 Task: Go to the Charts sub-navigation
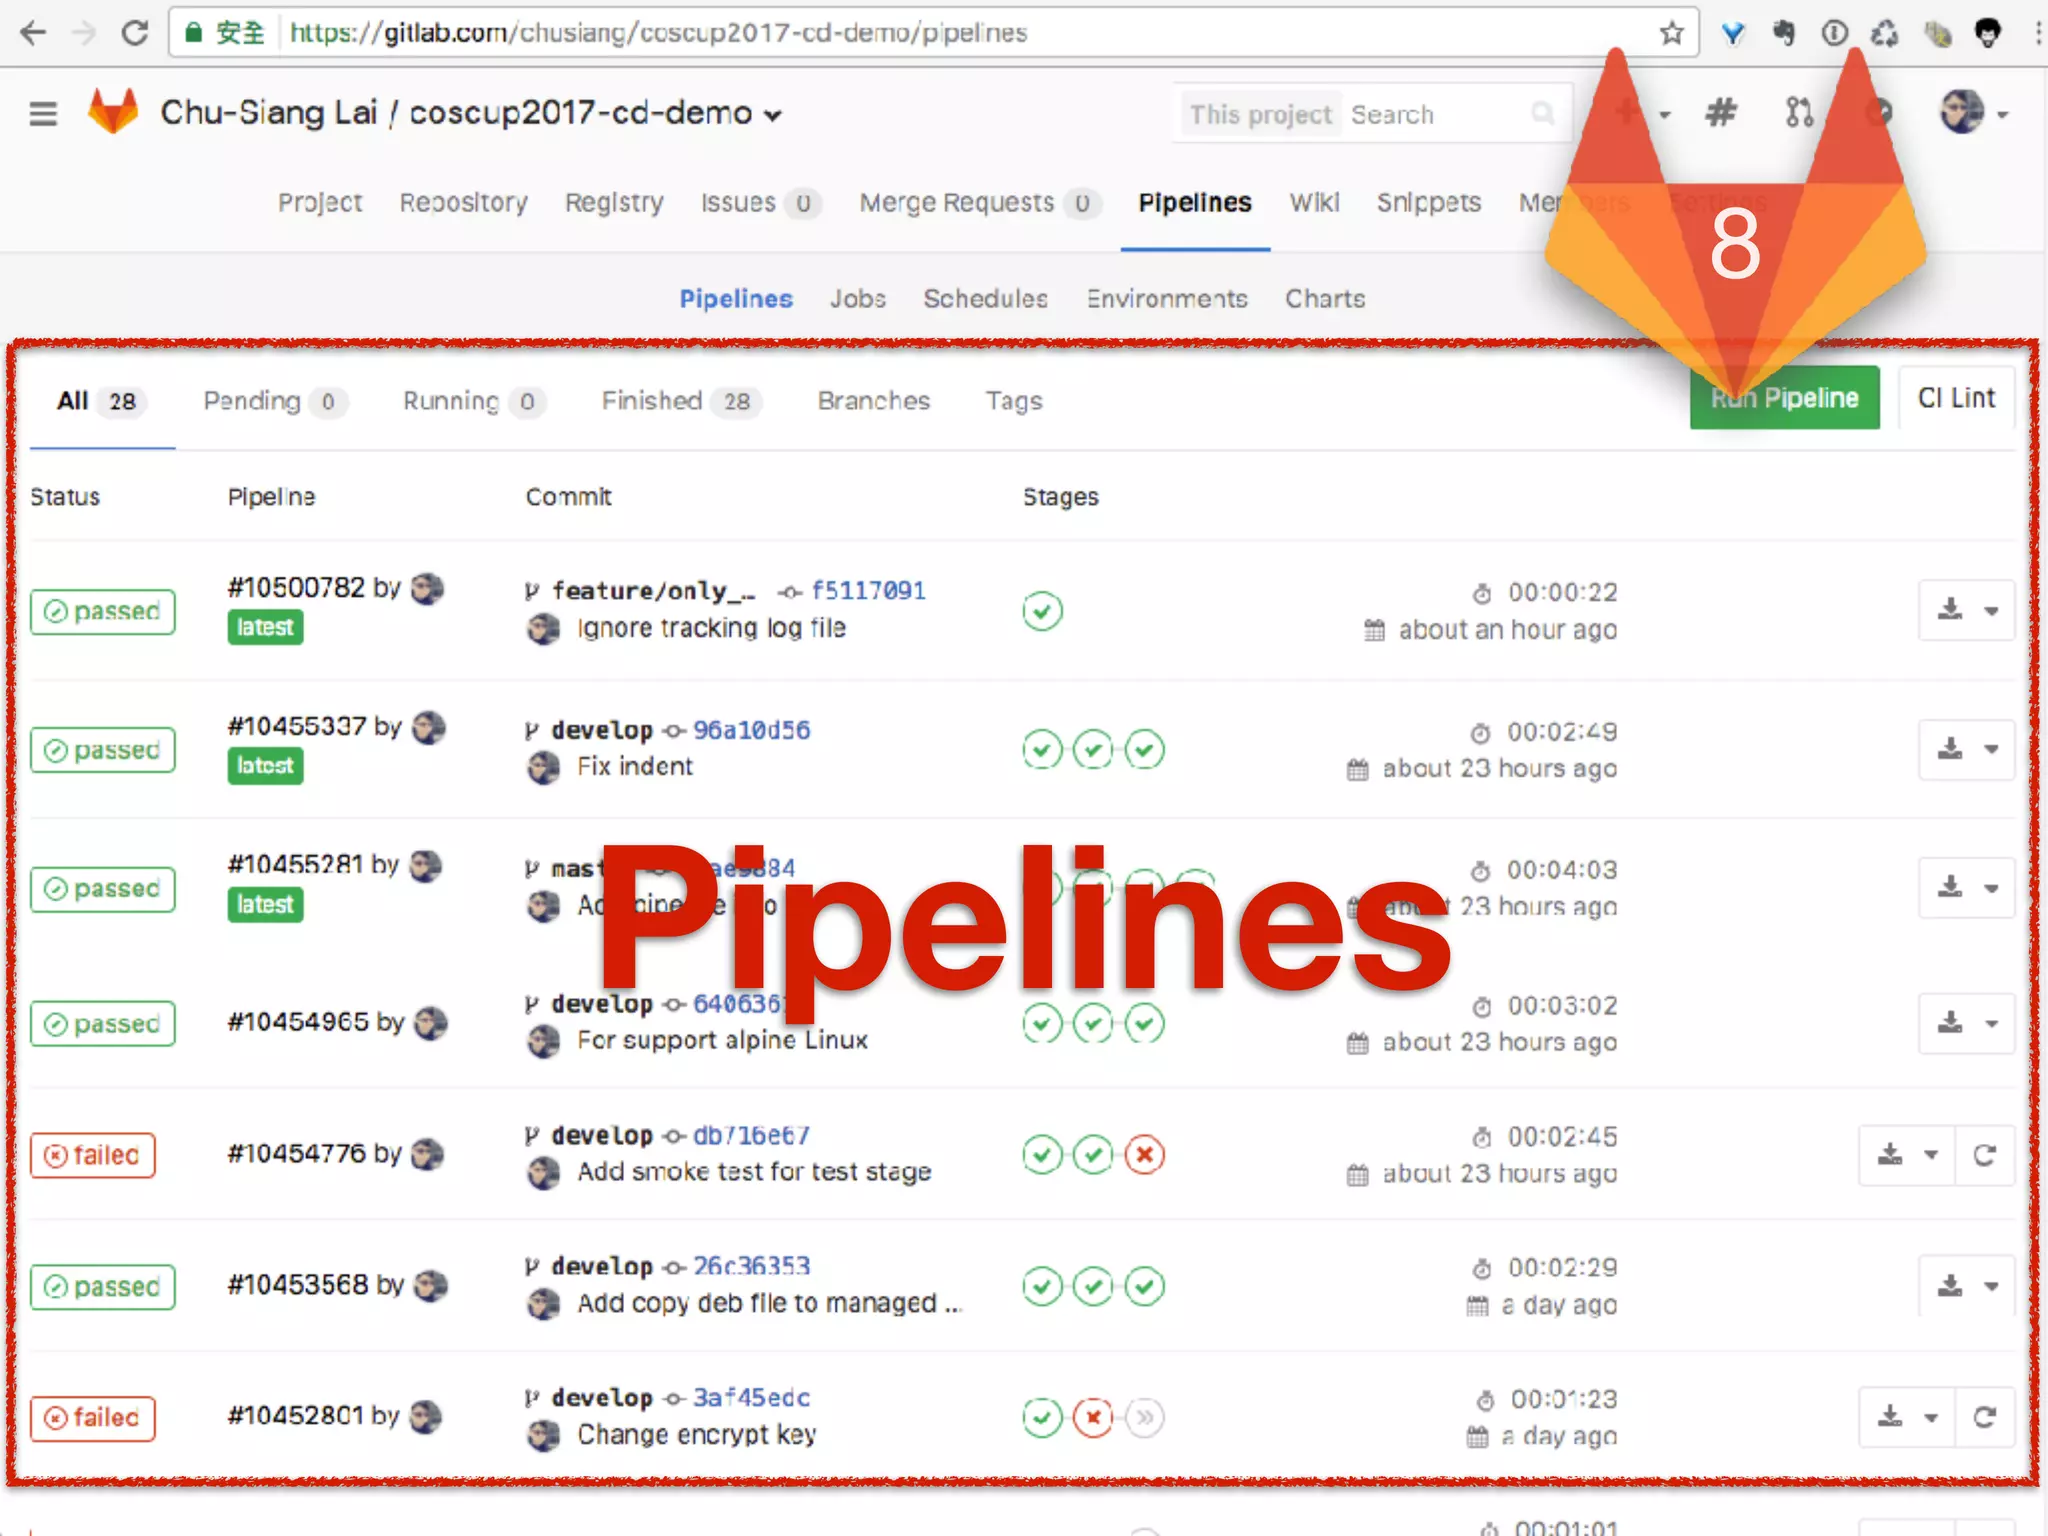click(1325, 299)
